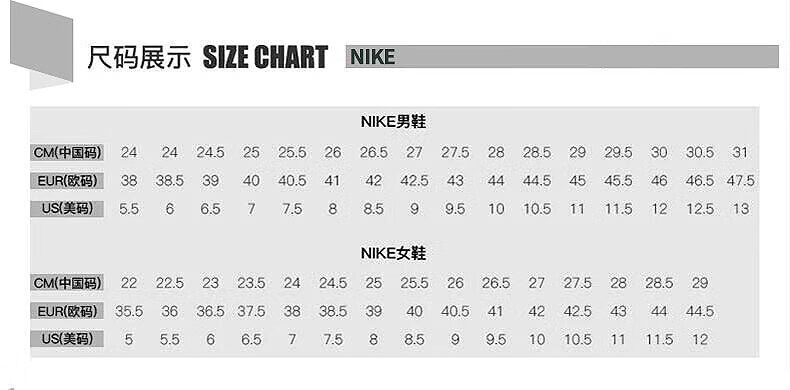This screenshot has height=390, width=790.
Task: Select women's EUR size 37.5
Action: click(251, 311)
